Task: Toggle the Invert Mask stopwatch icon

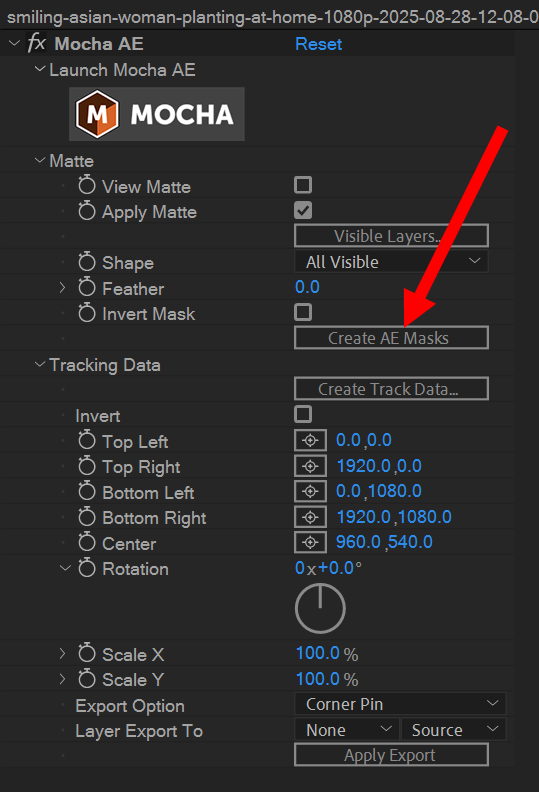Action: pos(87,312)
